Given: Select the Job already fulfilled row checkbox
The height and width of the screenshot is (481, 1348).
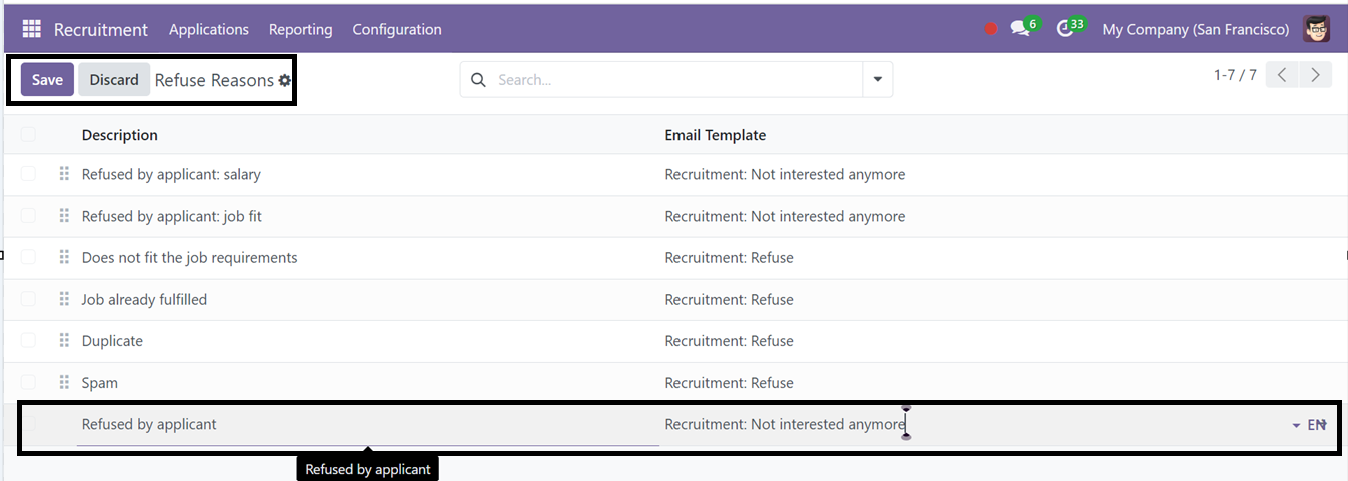Looking at the screenshot, I should [28, 299].
